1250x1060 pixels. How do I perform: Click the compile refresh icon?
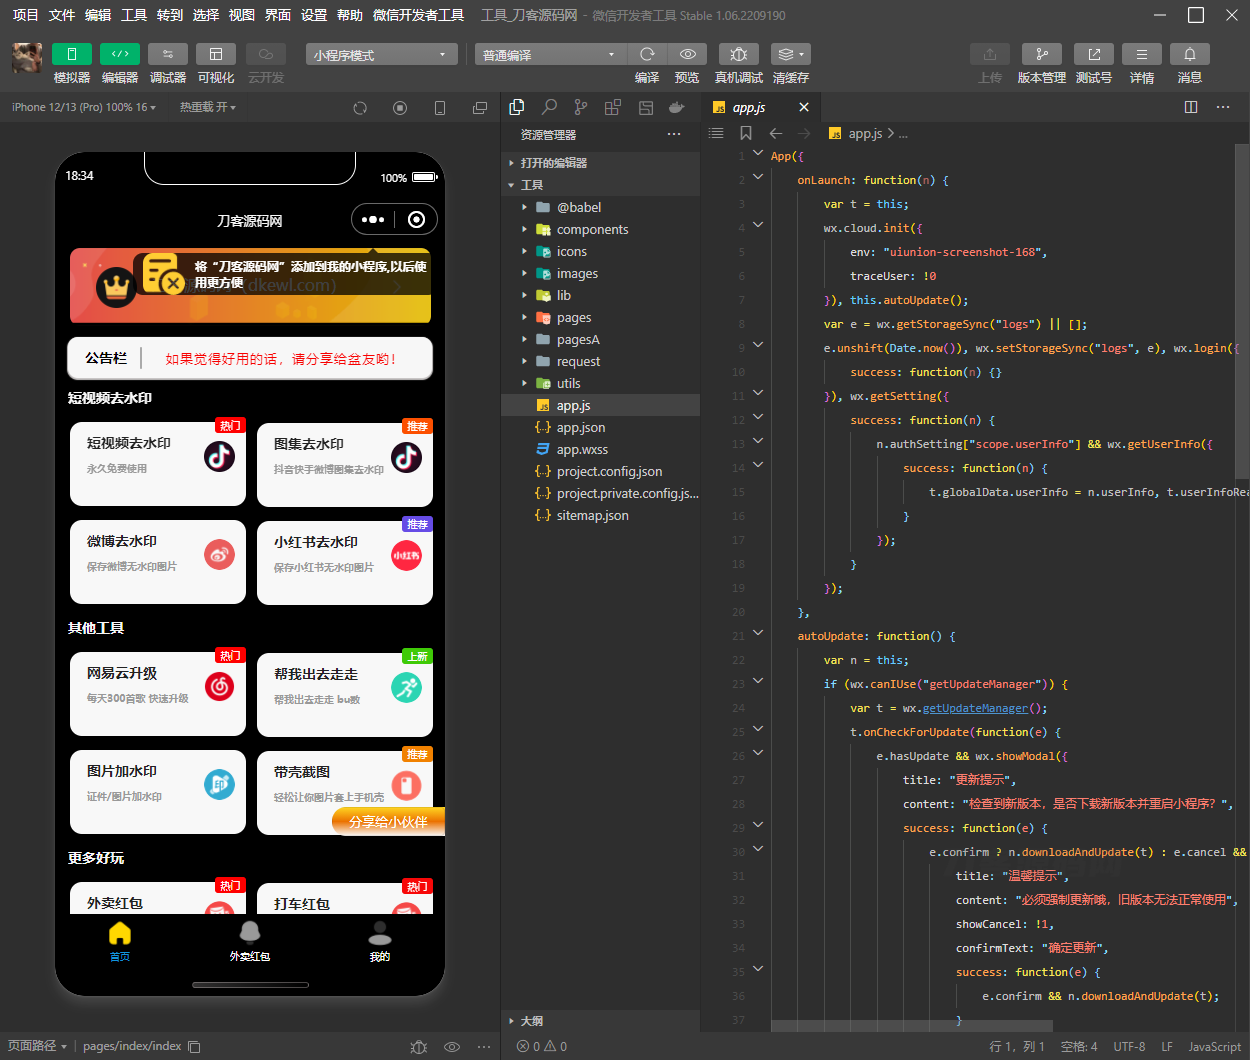click(647, 54)
